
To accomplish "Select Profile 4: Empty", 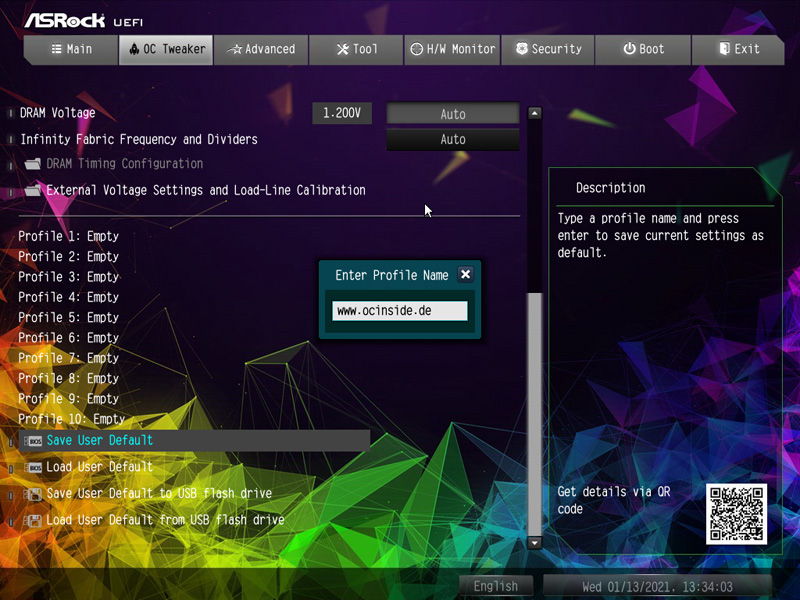I will coord(68,297).
